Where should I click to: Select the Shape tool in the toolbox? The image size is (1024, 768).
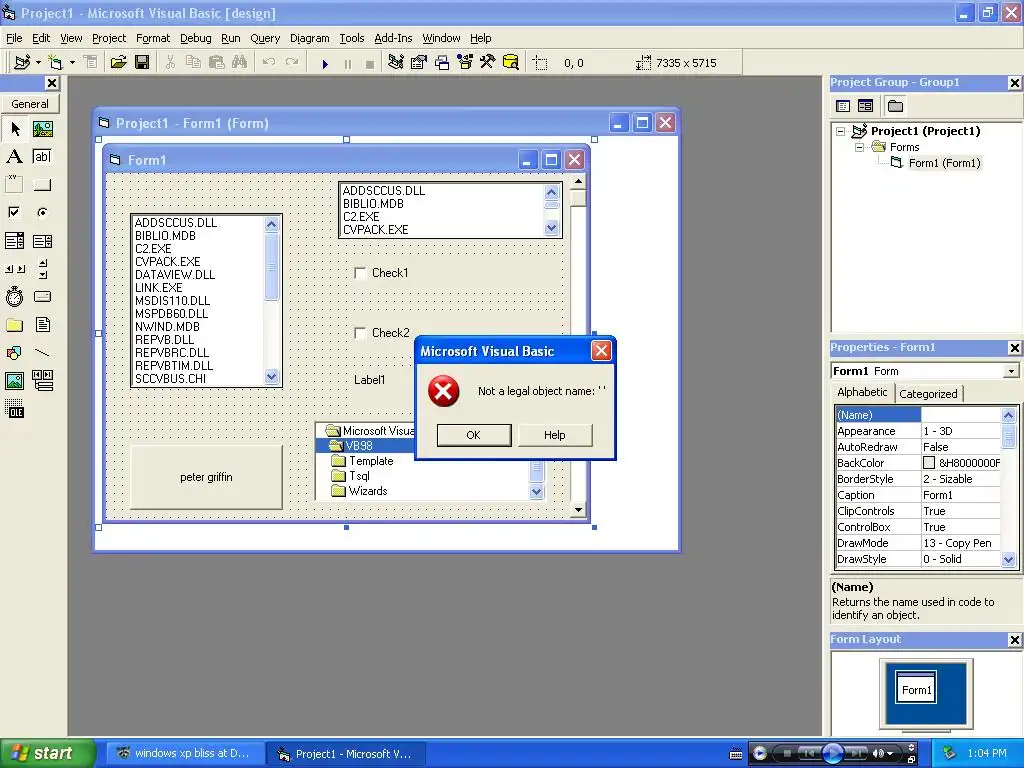tap(14, 353)
